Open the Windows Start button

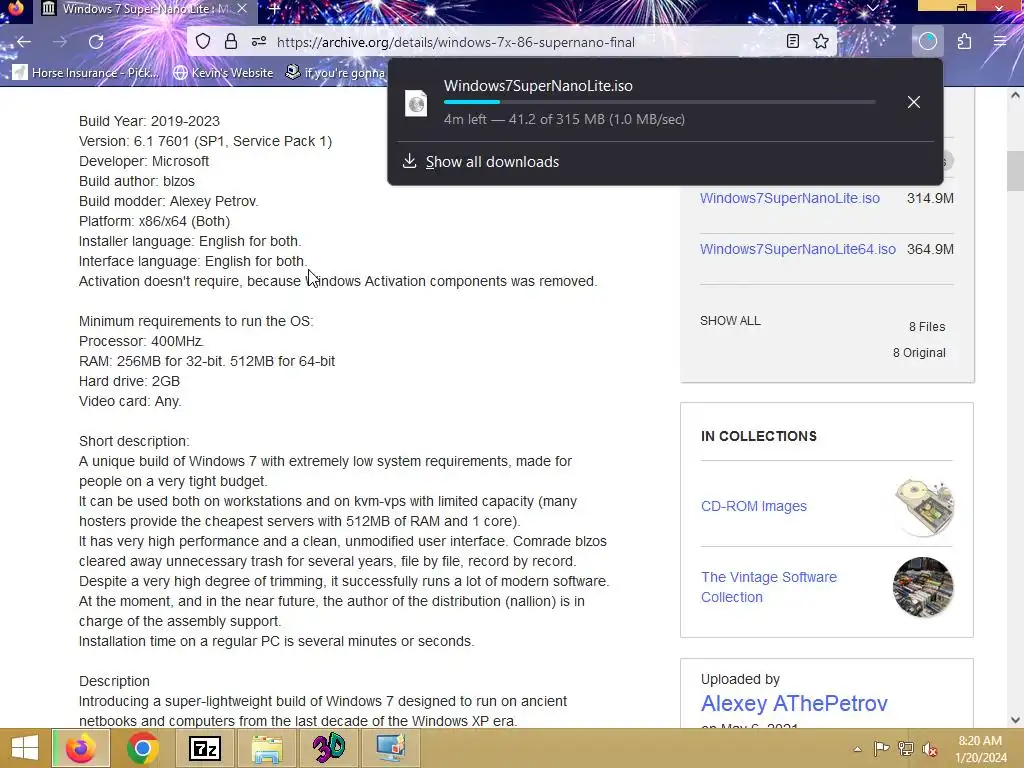click(25, 748)
